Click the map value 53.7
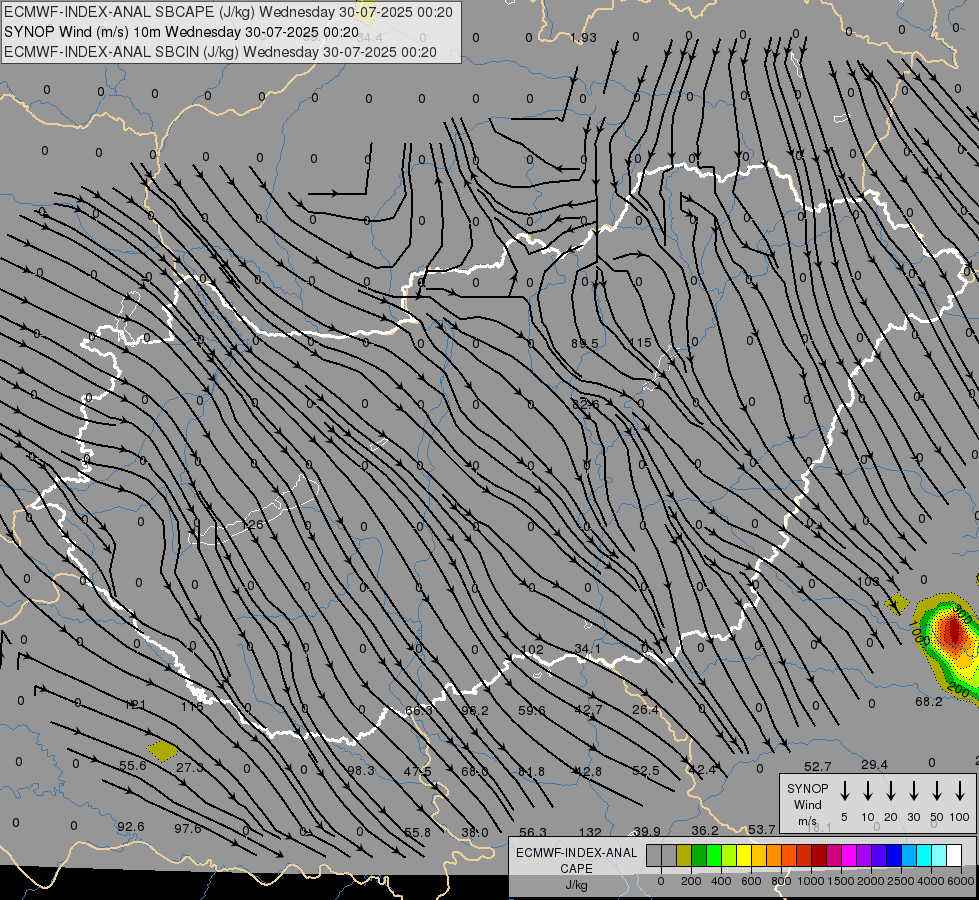This screenshot has width=979, height=900. click(762, 829)
